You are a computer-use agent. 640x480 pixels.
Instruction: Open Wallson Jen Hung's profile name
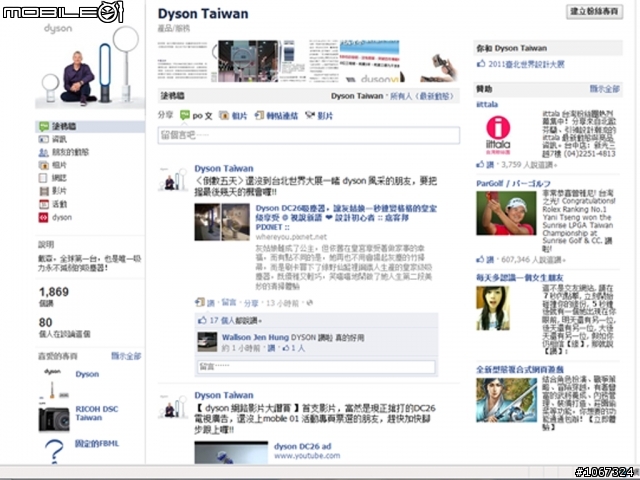[x=255, y=337]
